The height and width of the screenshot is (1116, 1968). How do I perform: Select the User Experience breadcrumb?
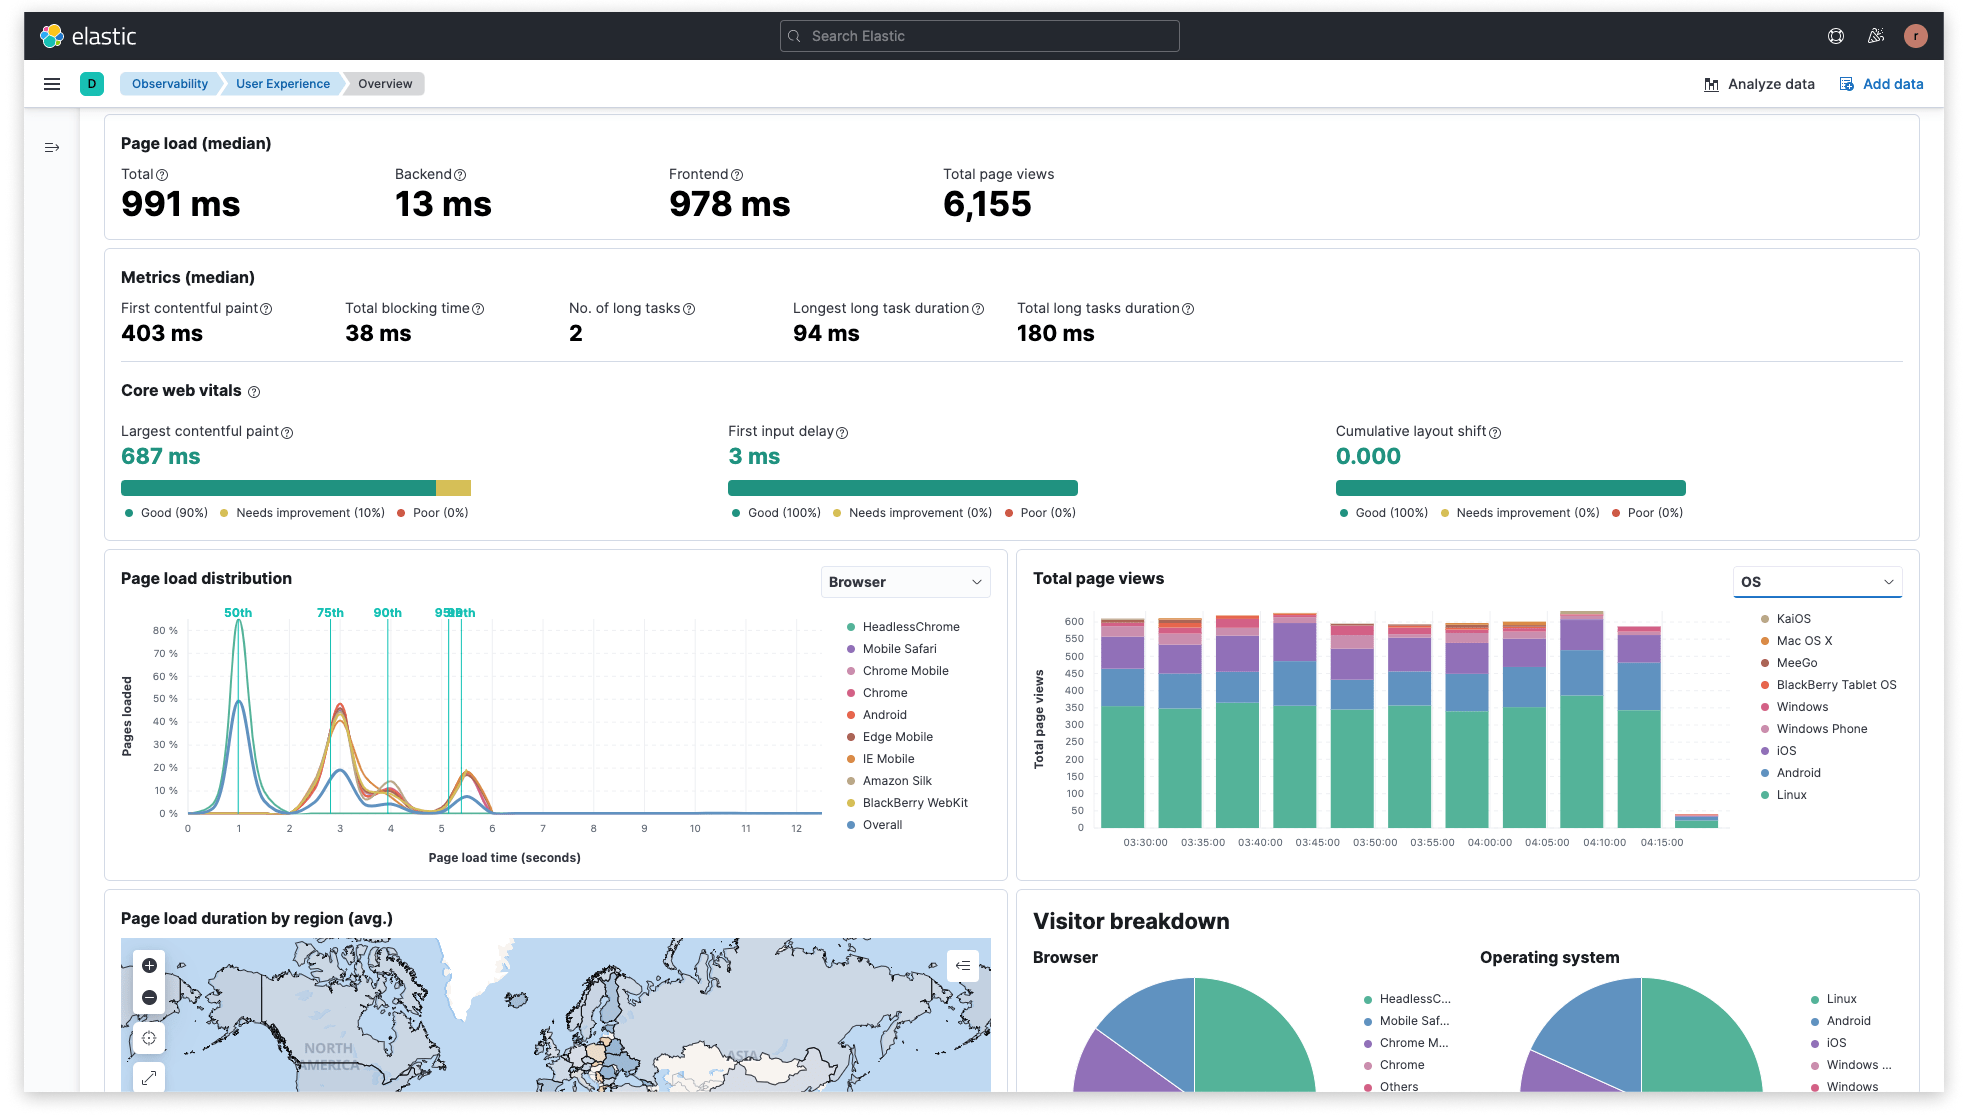coord(282,84)
